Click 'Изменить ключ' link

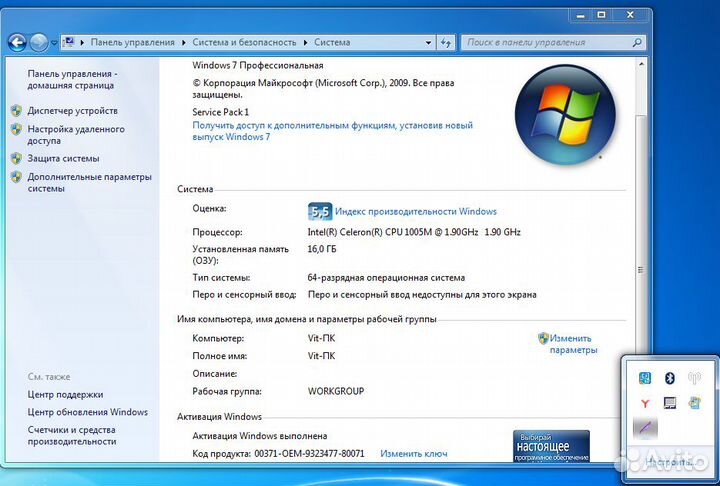coord(414,453)
